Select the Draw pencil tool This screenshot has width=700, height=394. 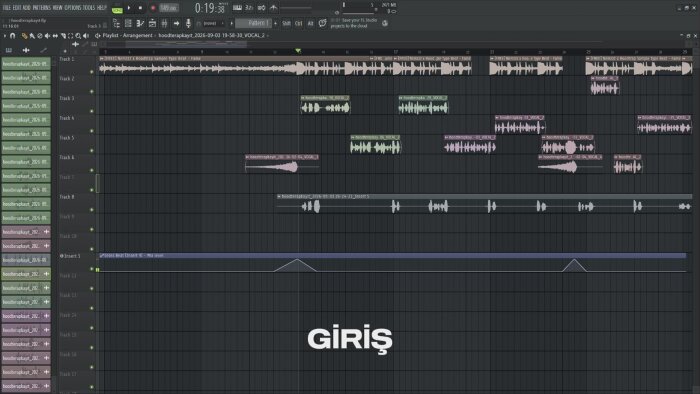(25, 36)
